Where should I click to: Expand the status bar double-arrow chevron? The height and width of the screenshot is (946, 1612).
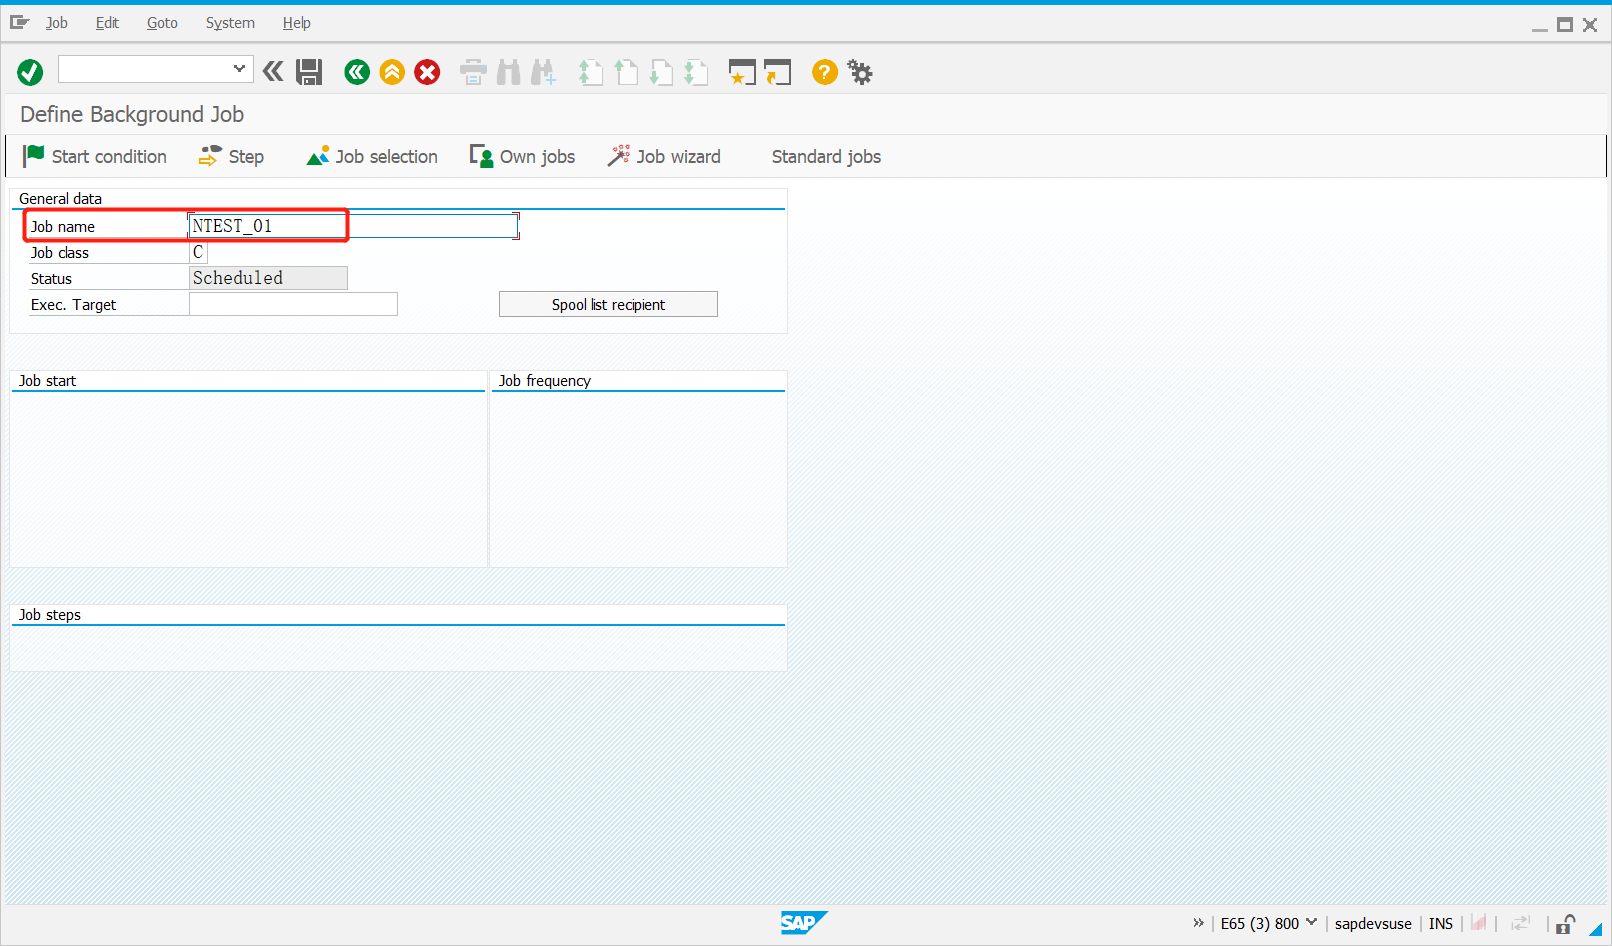click(1198, 923)
